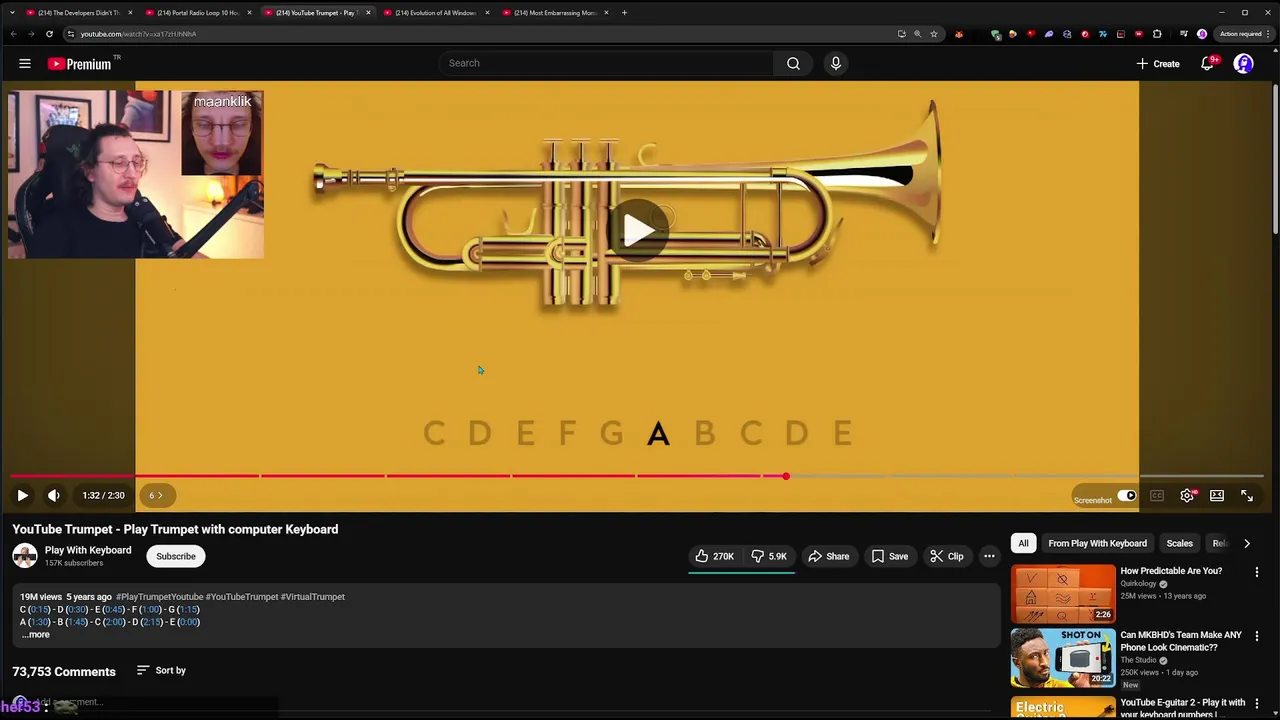Viewport: 1280px width, 720px height.
Task: Jump to timestamp 2:15 for note D
Action: coord(151,622)
